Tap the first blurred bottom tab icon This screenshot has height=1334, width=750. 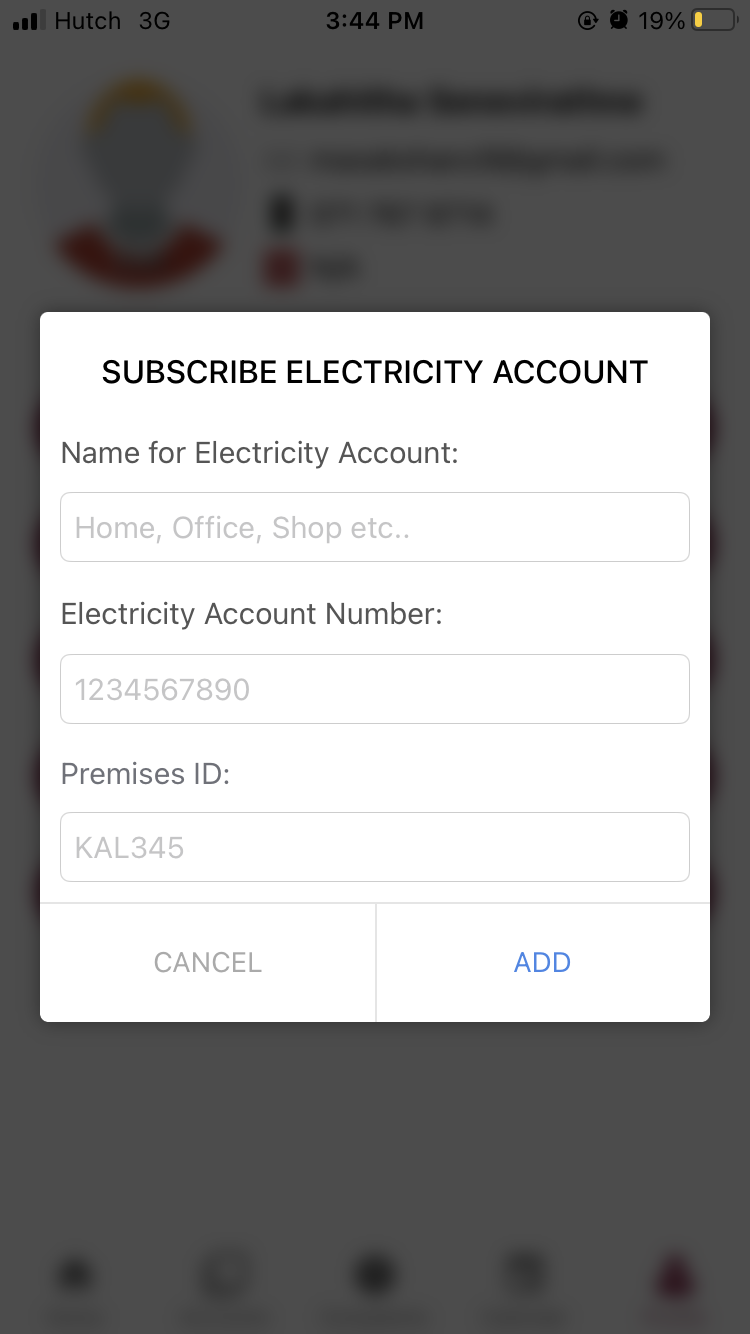click(x=75, y=1276)
